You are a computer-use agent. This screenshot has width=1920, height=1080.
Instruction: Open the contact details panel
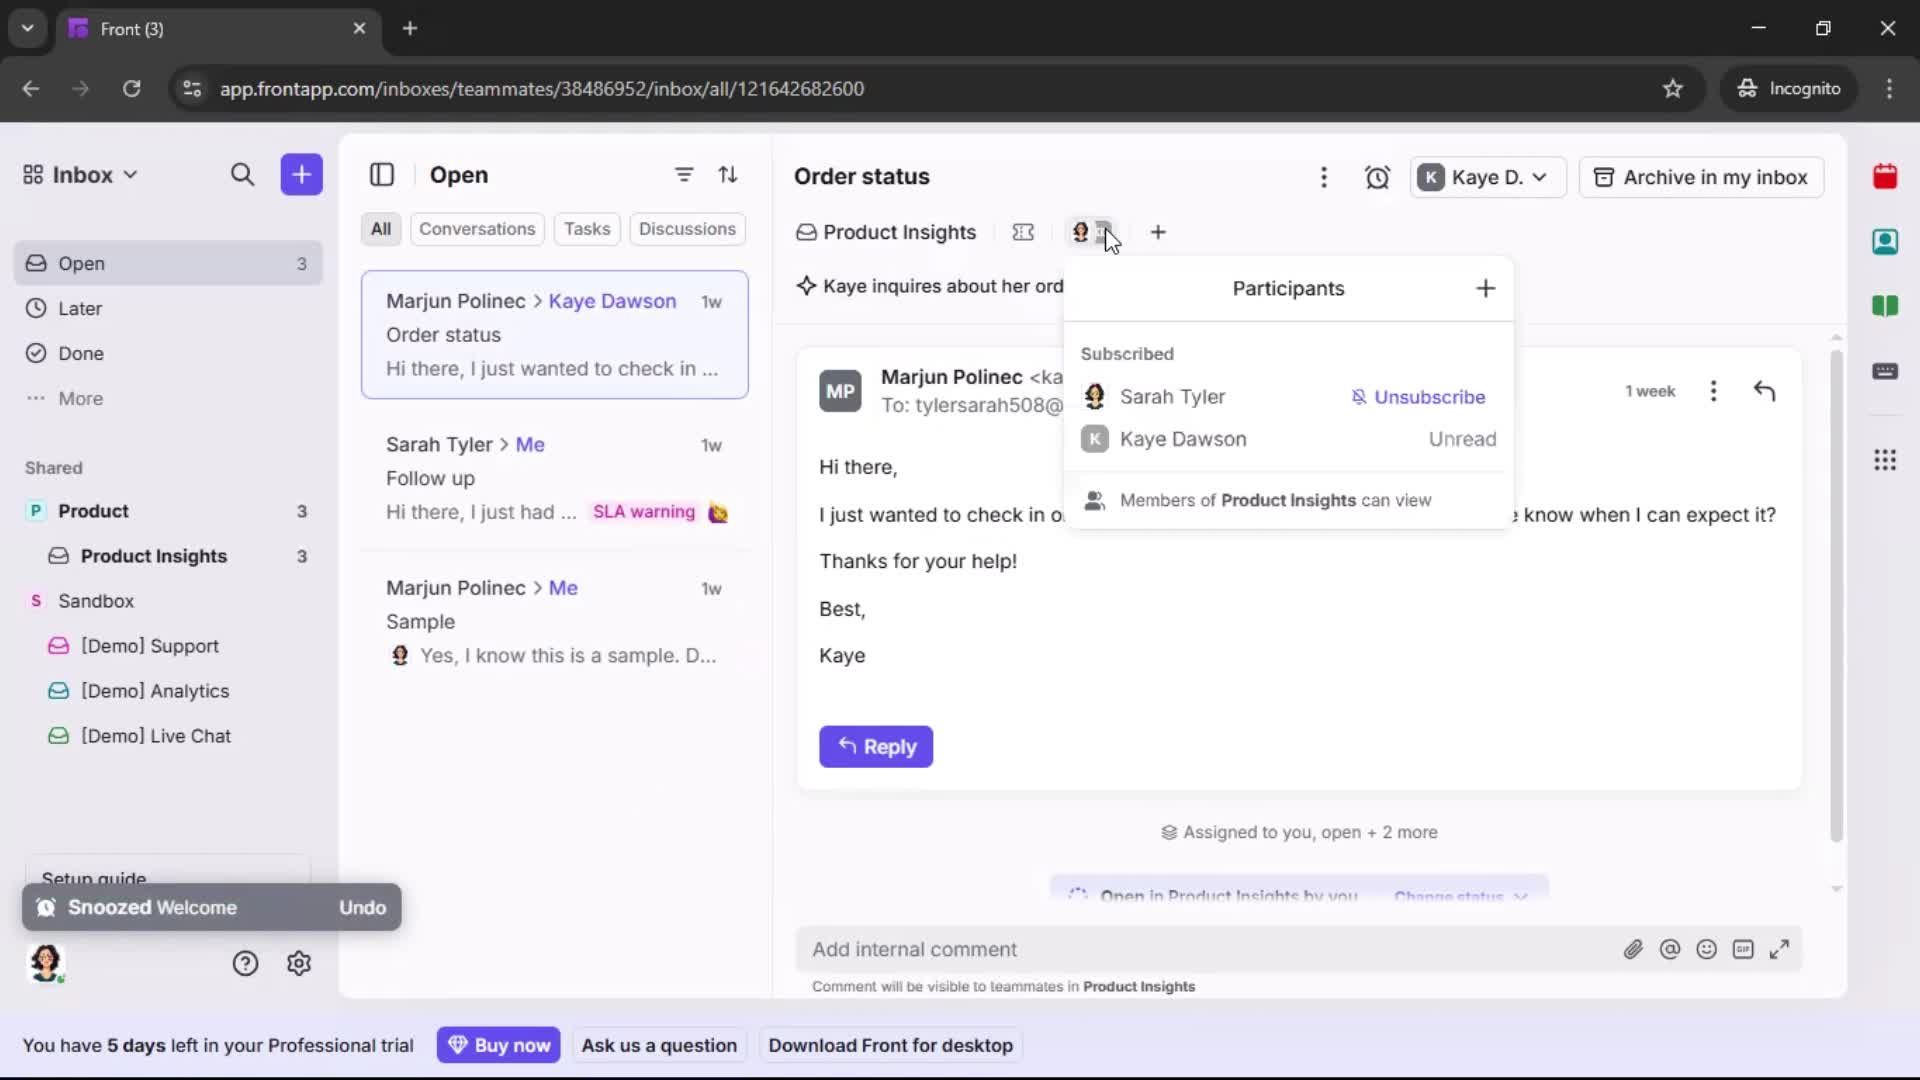(1886, 242)
